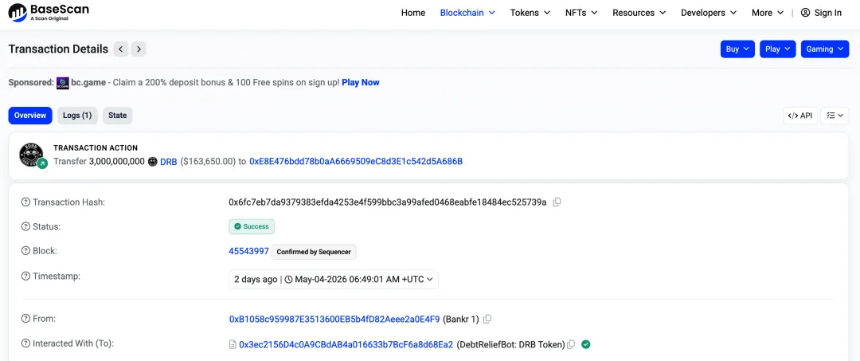Open the Gaming dropdown button
860x361 pixels.
coord(825,49)
